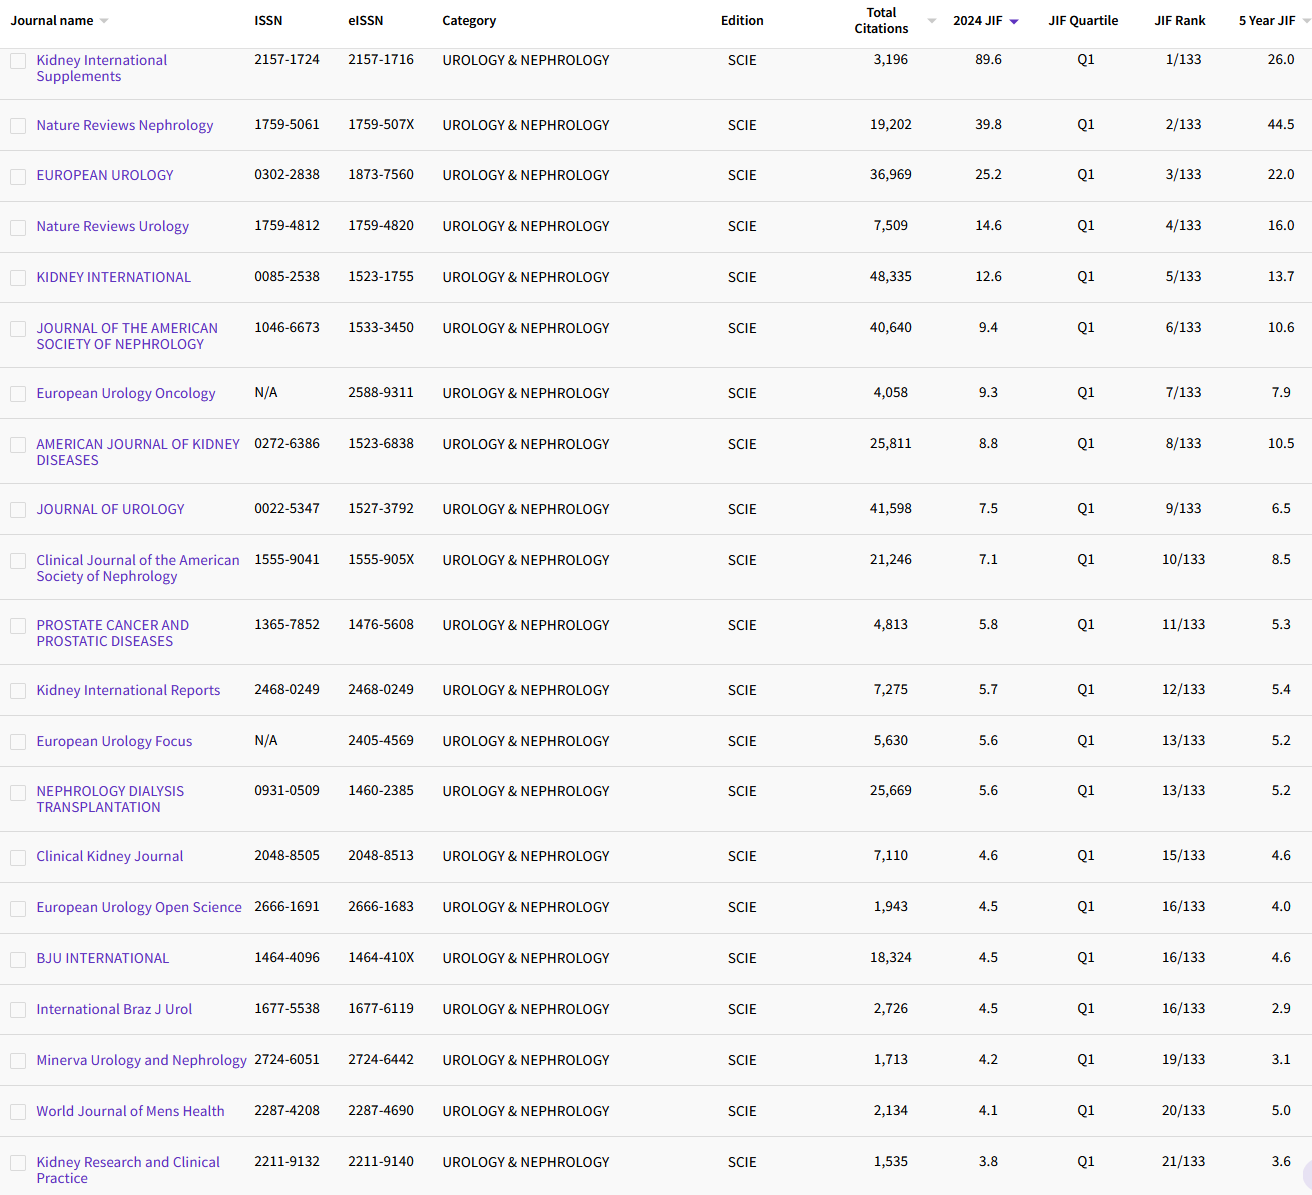This screenshot has height=1195, width=1312.
Task: Select the checkbox for Nature Reviews Nephrology
Action: [x=18, y=126]
